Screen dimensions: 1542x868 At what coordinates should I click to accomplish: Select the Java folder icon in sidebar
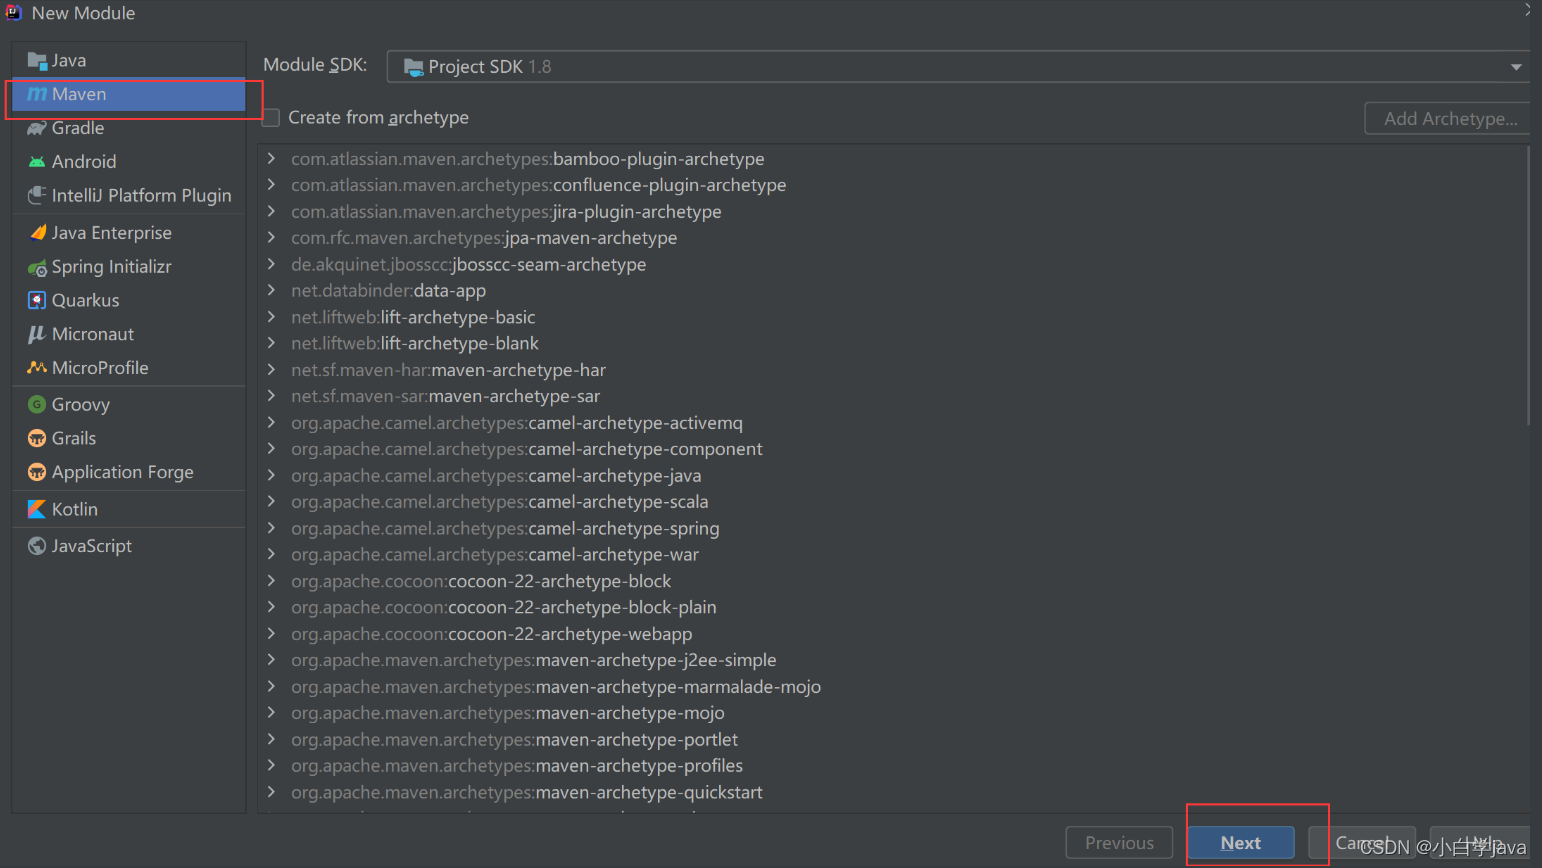(37, 61)
